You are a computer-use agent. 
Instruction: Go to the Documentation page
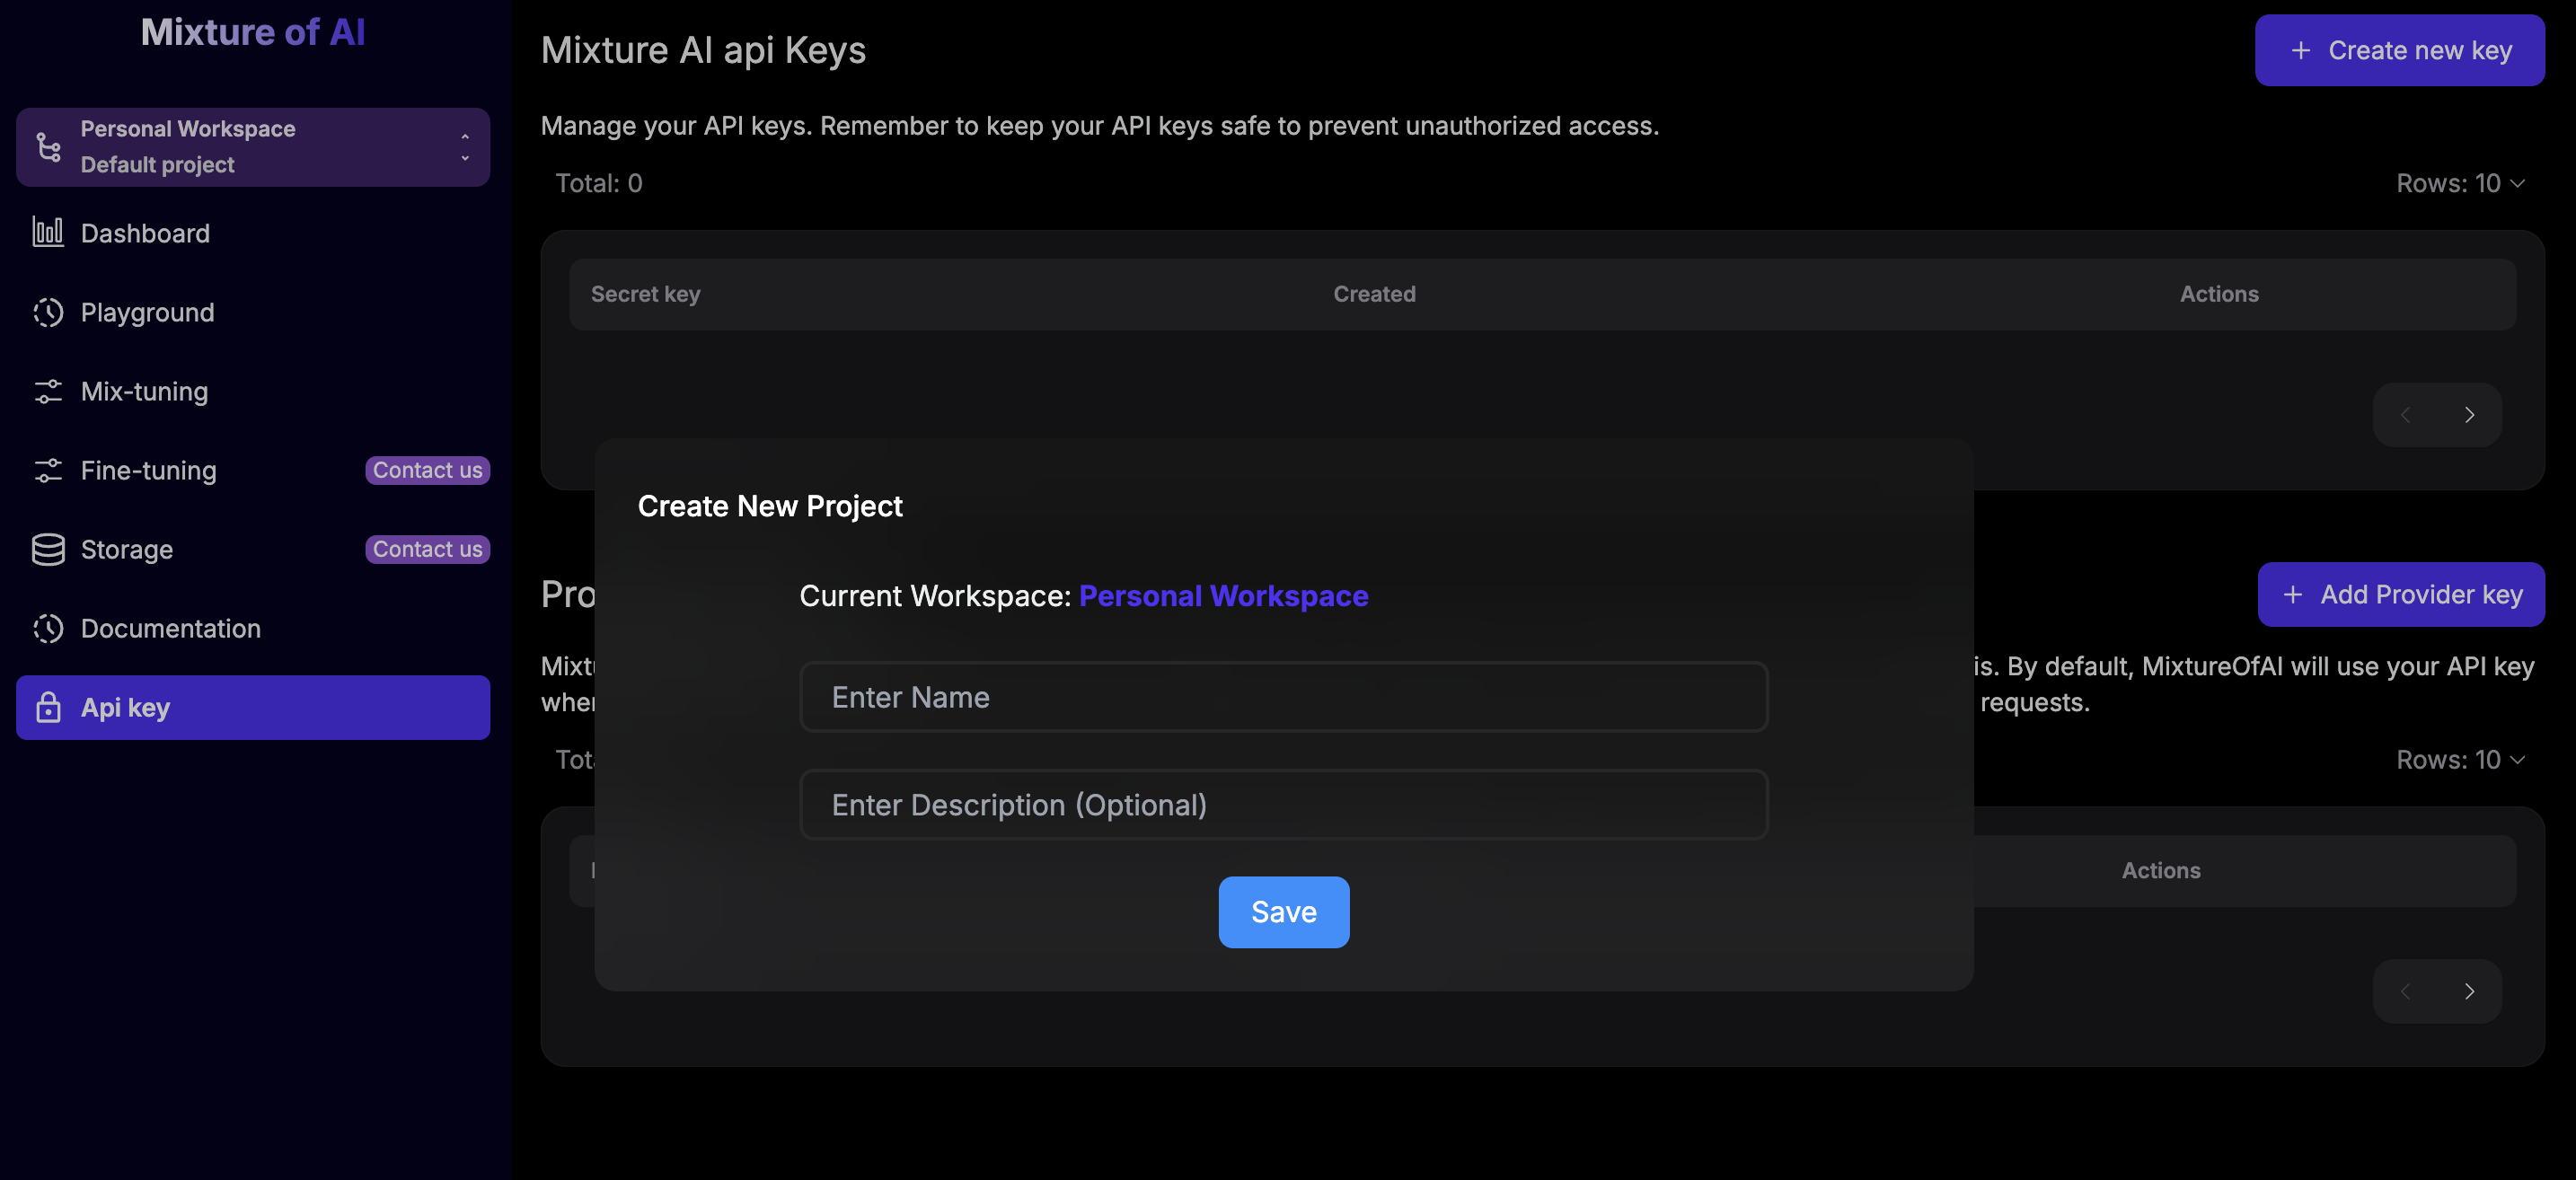[170, 628]
